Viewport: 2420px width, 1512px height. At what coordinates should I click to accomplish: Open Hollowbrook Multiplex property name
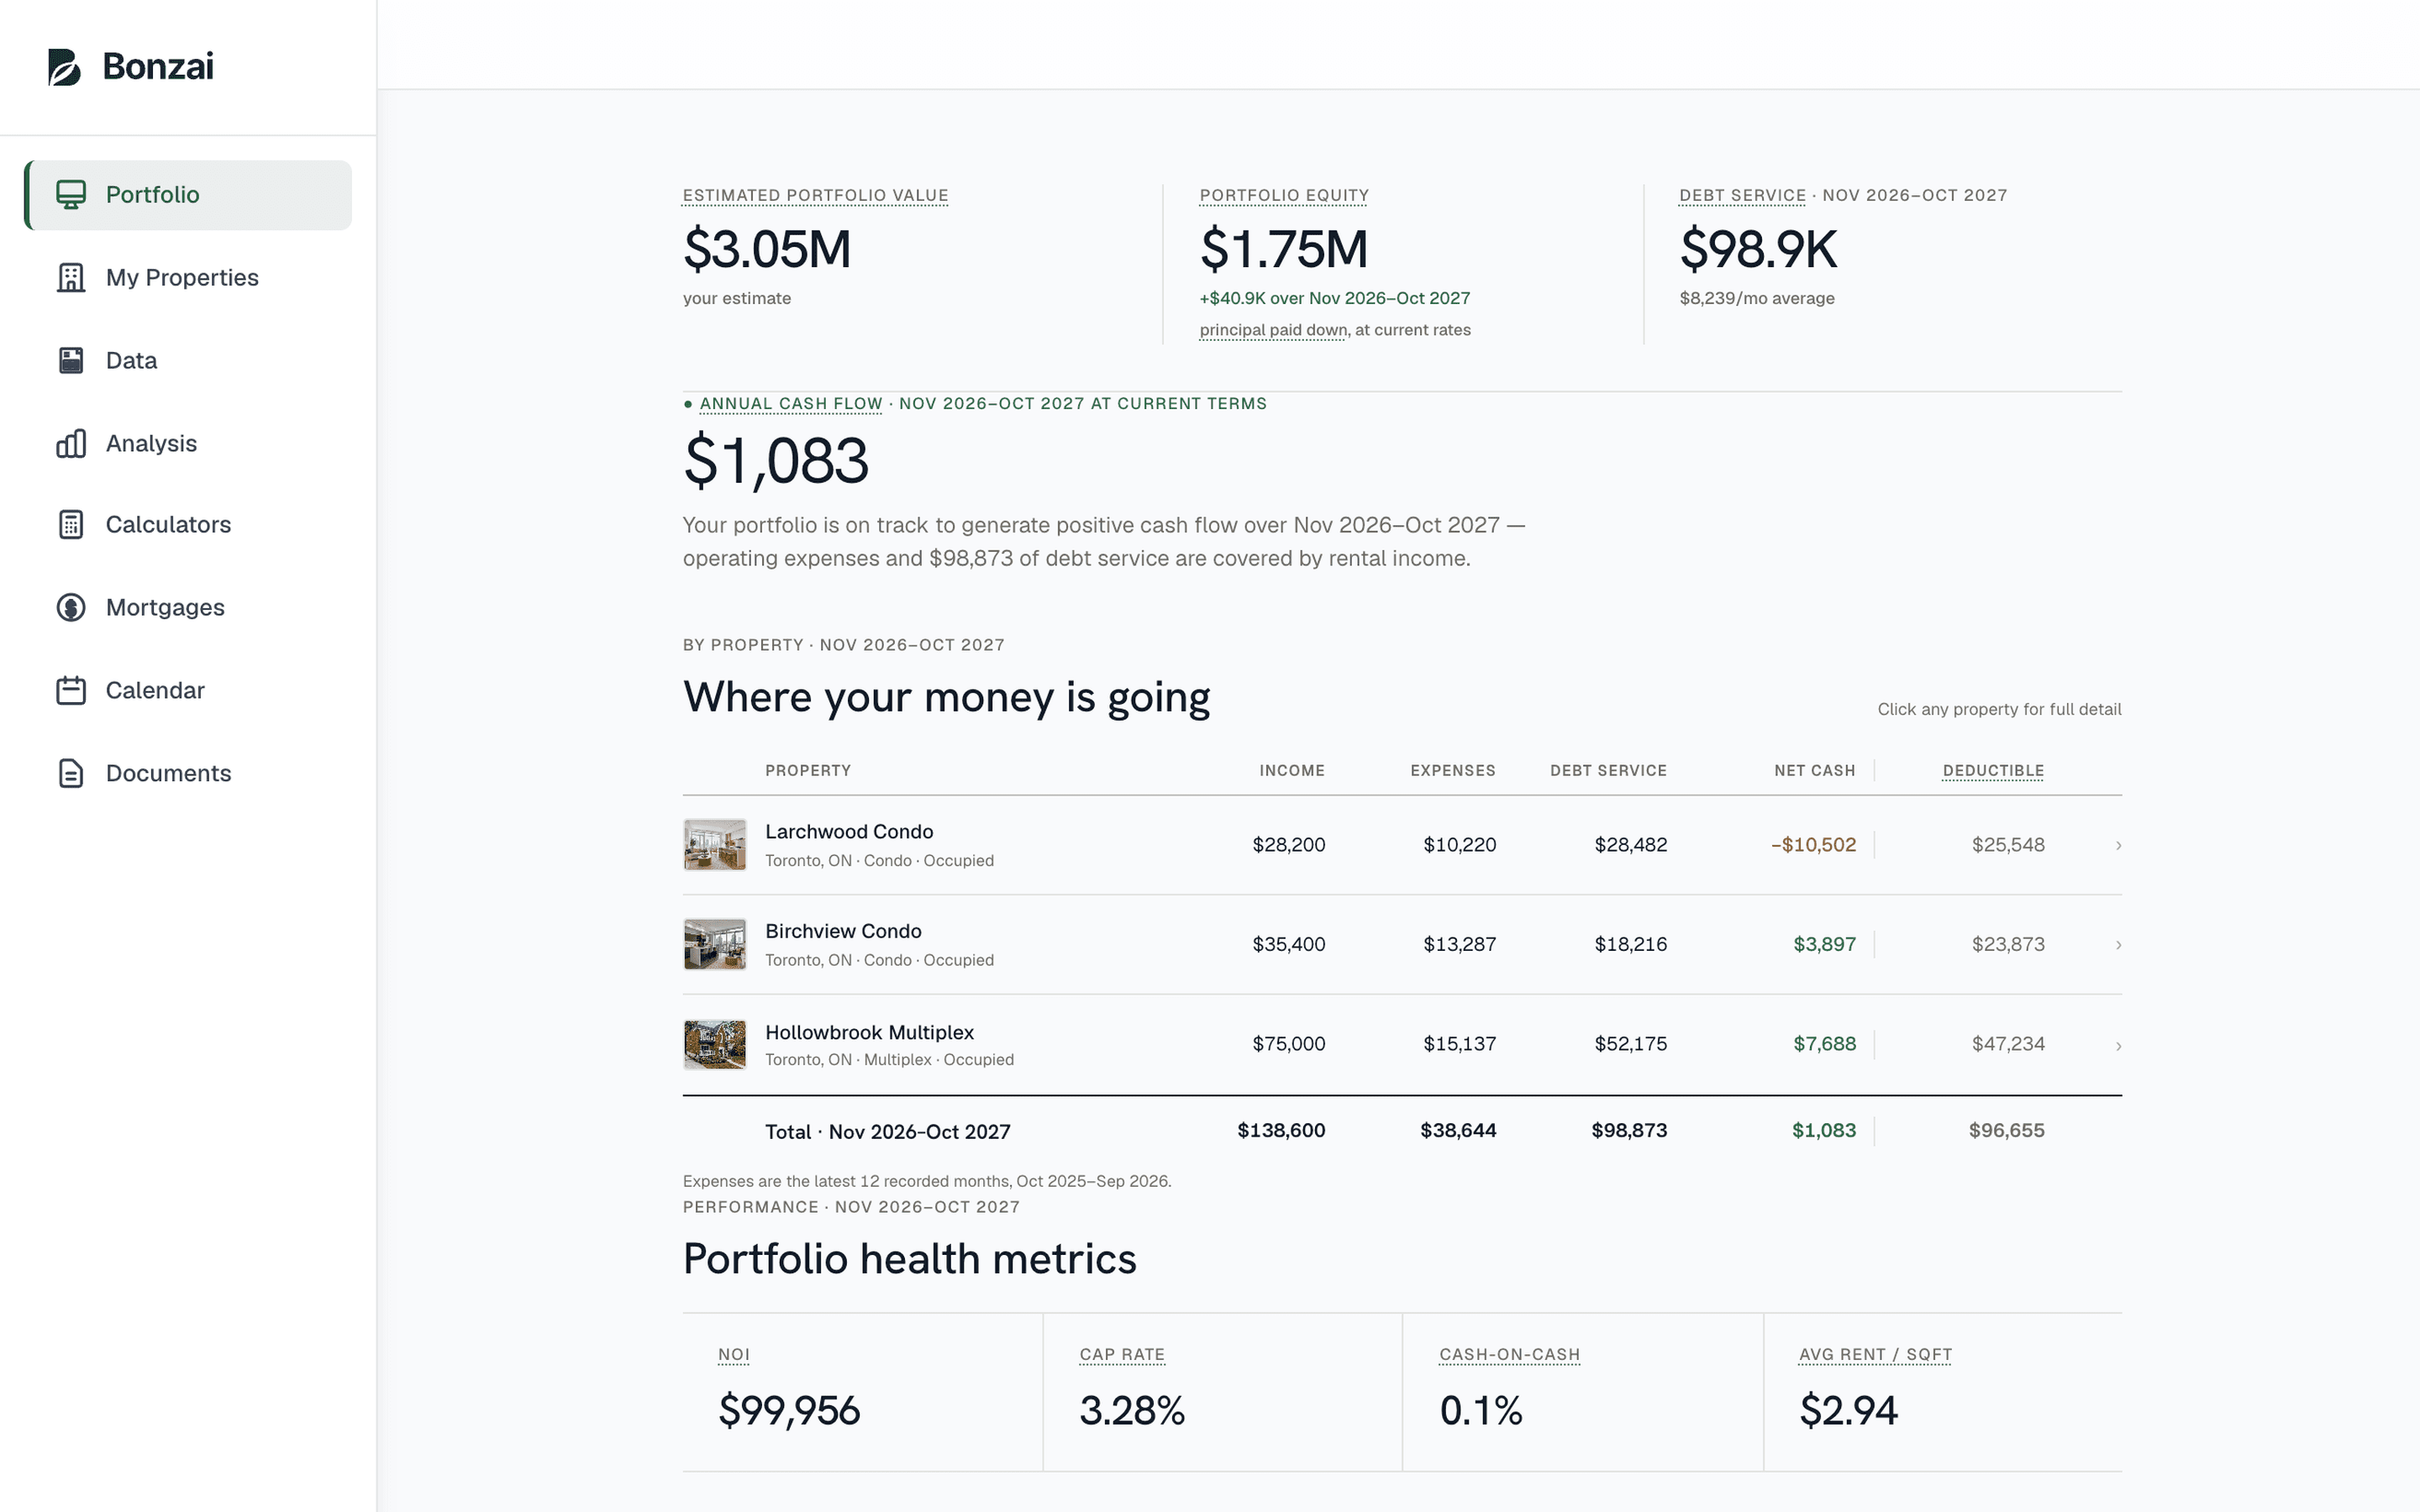(869, 1032)
